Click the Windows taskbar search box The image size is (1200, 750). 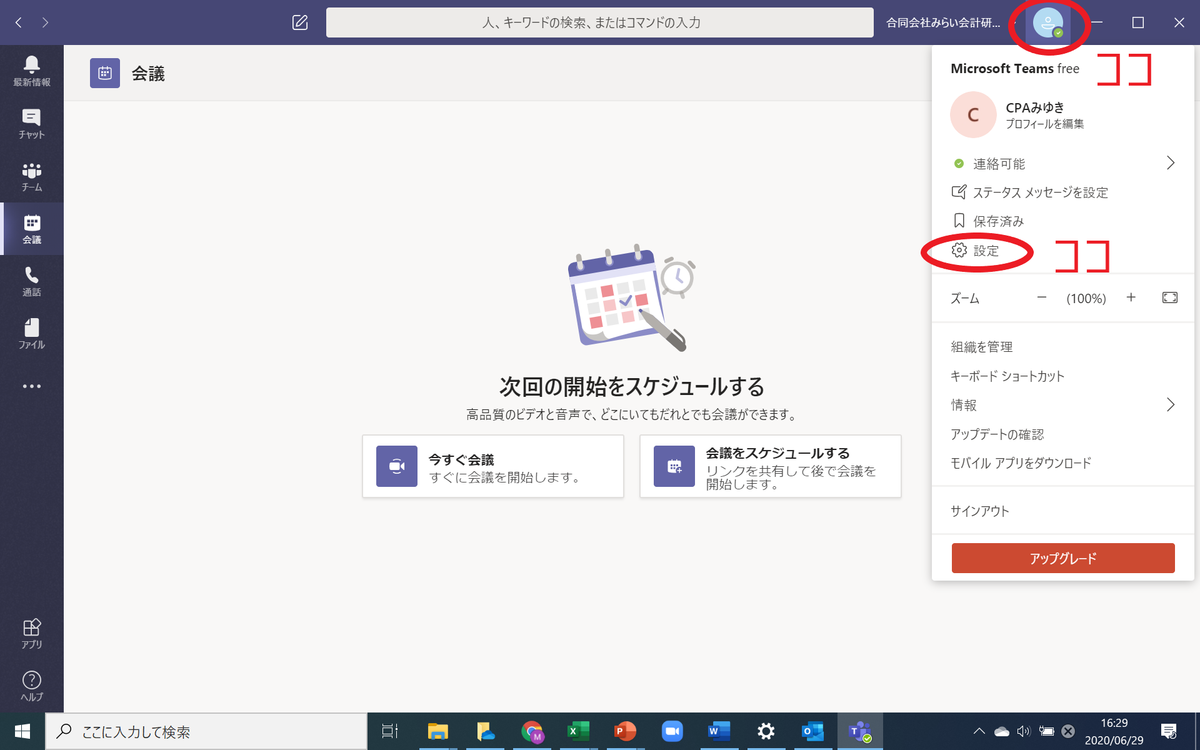207,731
